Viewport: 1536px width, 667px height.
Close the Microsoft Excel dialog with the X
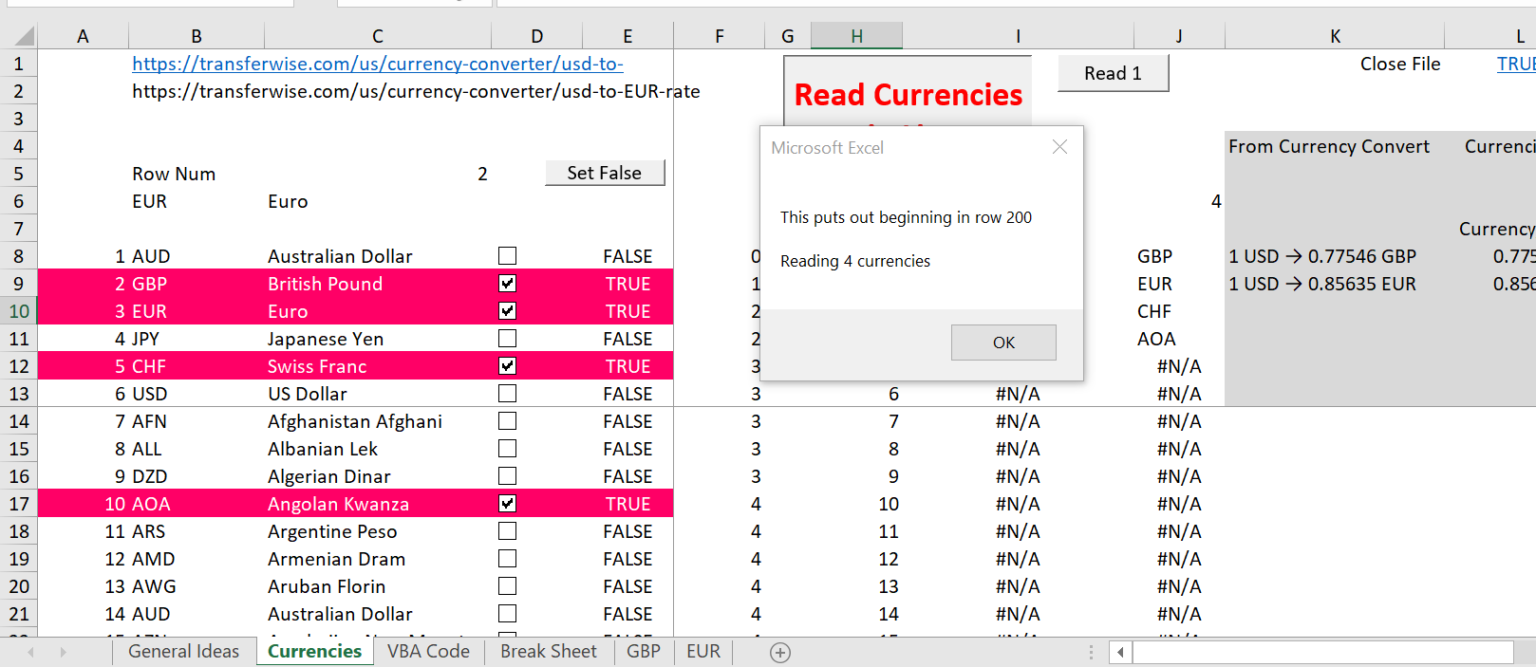click(x=1059, y=146)
